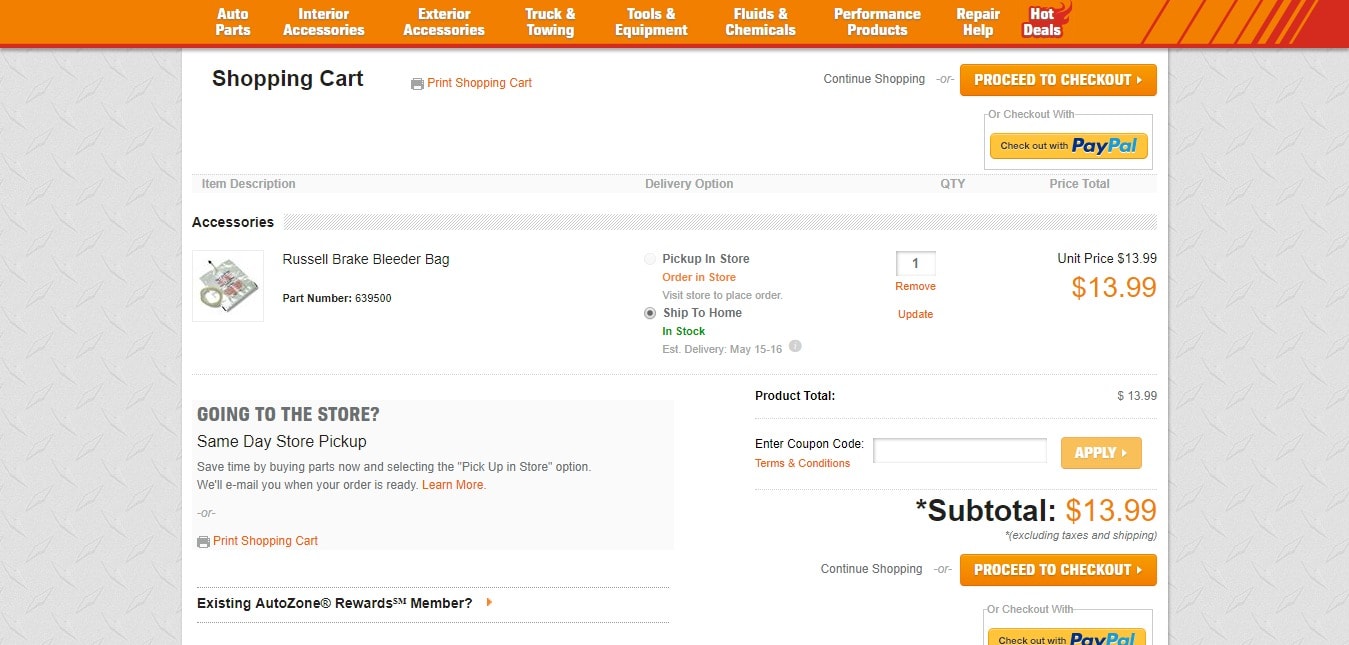
Task: Click Learn More about store pickup
Action: point(454,485)
